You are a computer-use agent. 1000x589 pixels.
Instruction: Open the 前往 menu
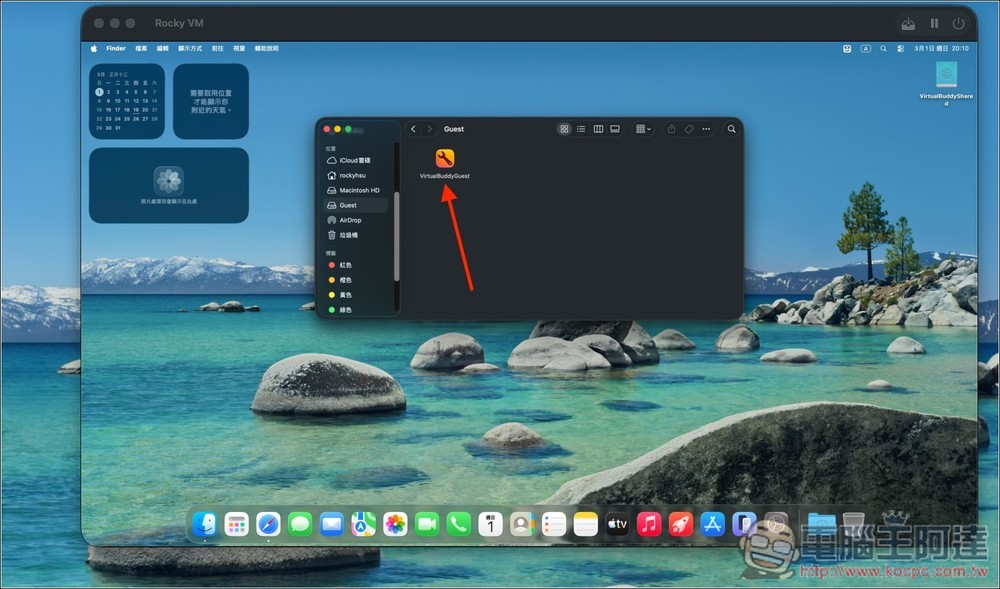pyautogui.click(x=217, y=48)
